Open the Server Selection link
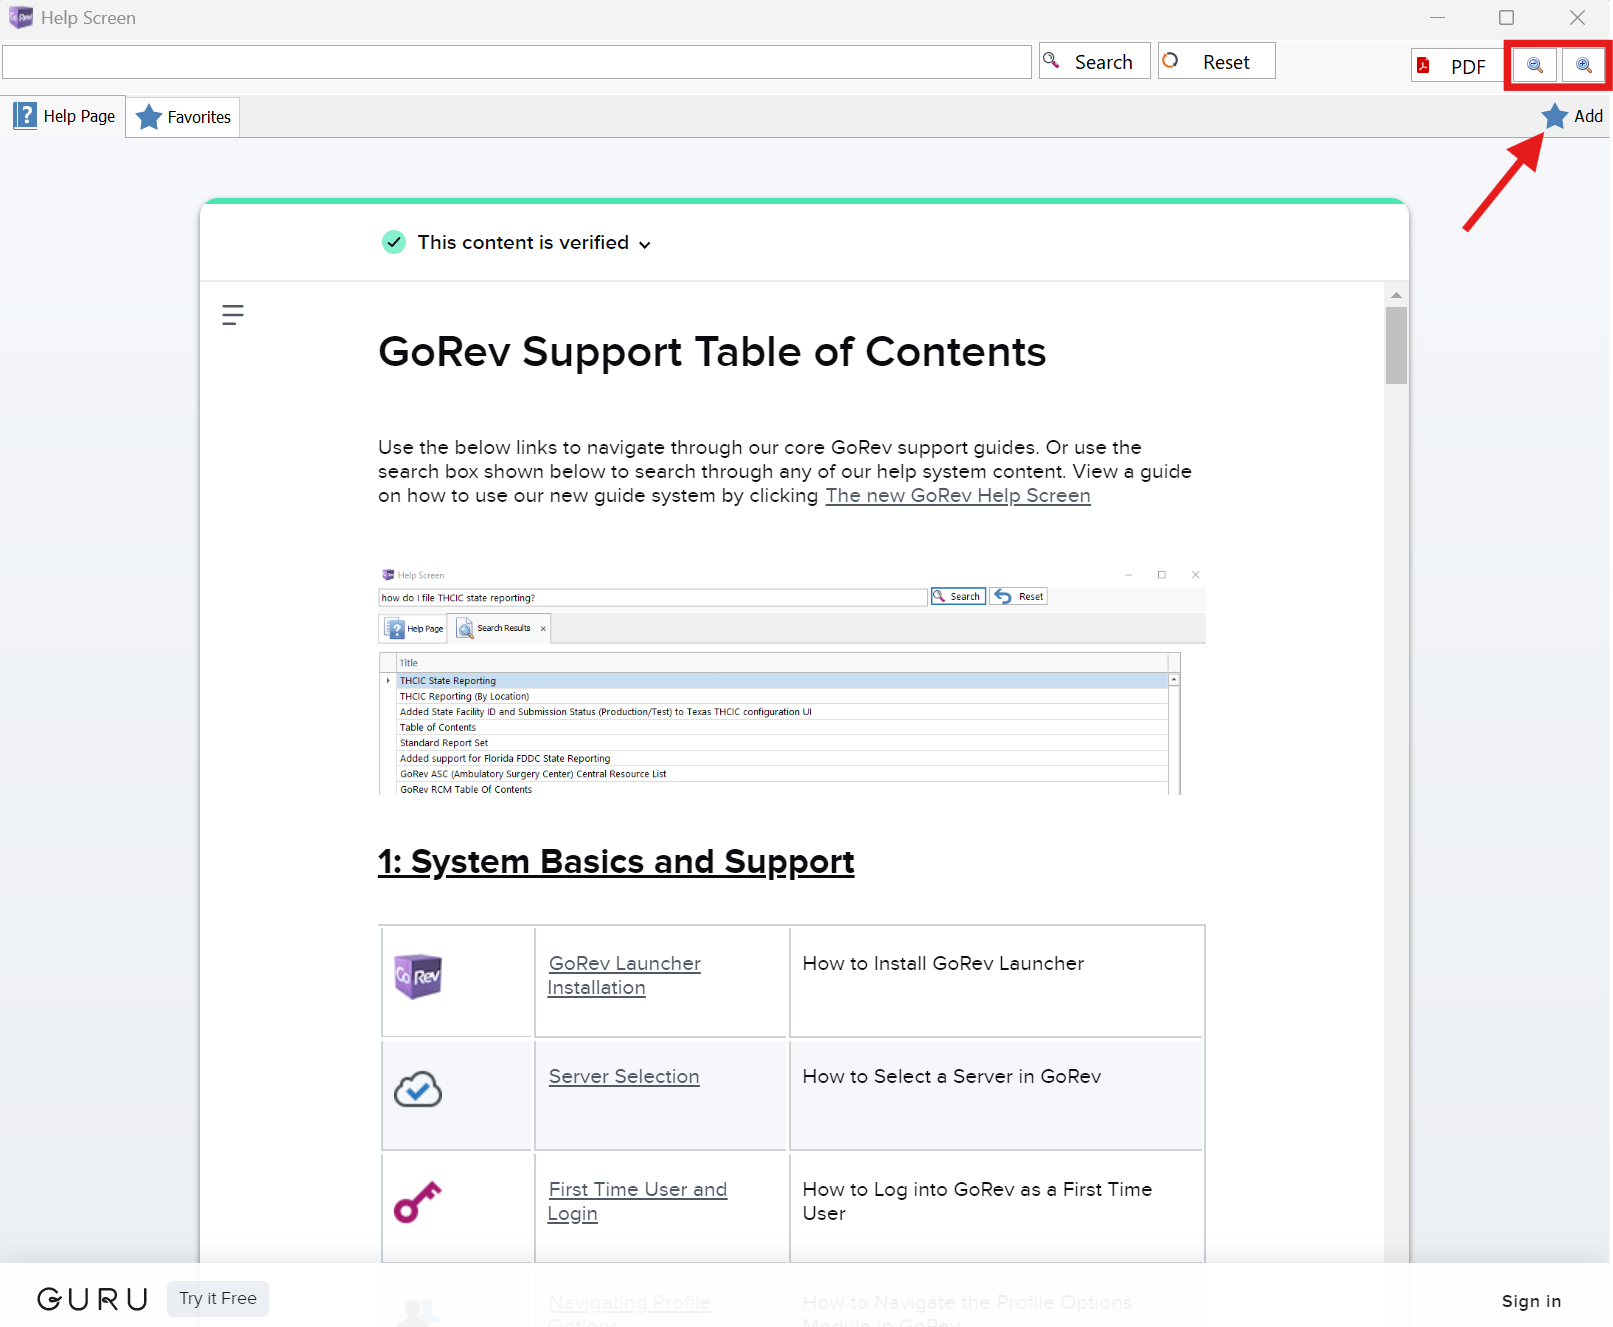This screenshot has width=1613, height=1327. (x=624, y=1077)
